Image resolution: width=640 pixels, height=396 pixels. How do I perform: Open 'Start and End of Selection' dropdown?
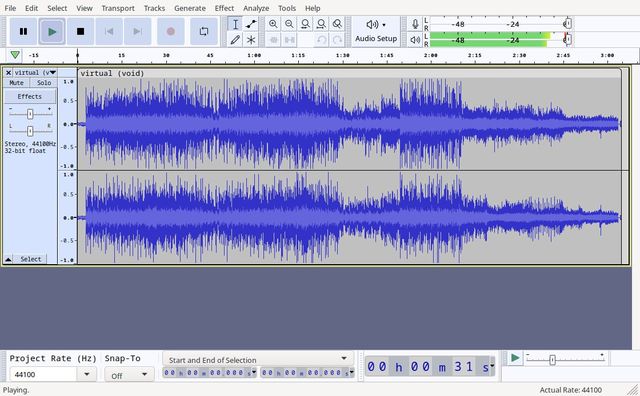(258, 359)
